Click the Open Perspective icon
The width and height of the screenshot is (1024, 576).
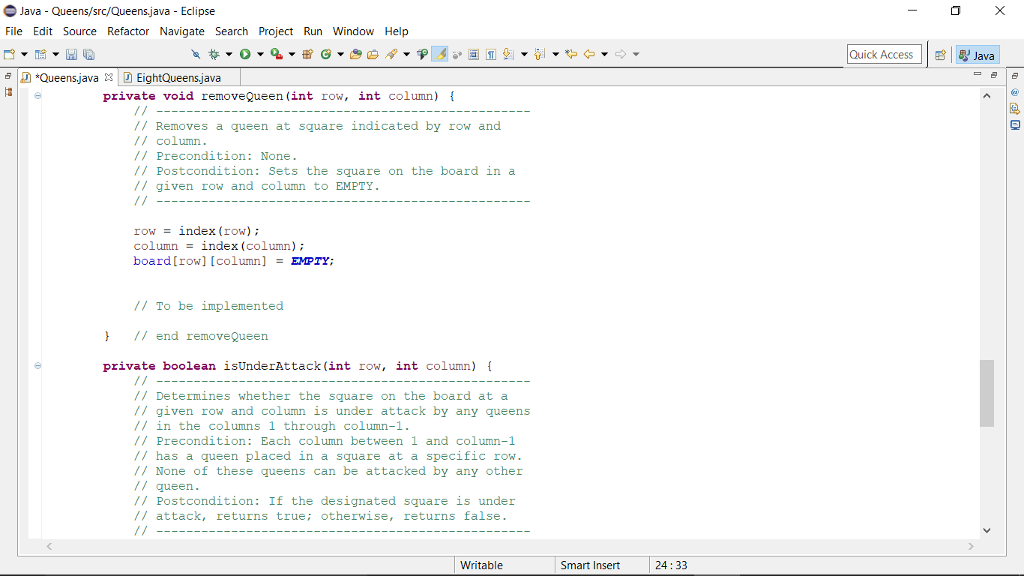940,55
